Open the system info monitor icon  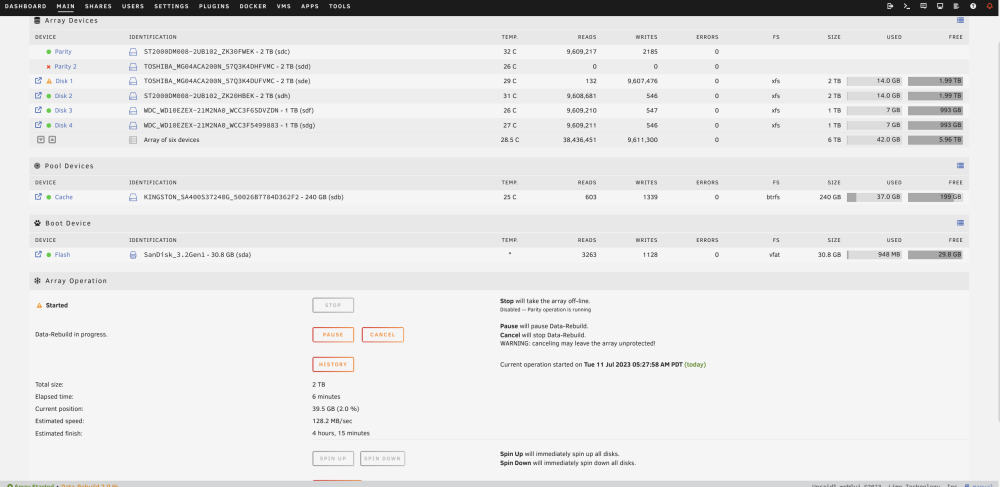940,6
